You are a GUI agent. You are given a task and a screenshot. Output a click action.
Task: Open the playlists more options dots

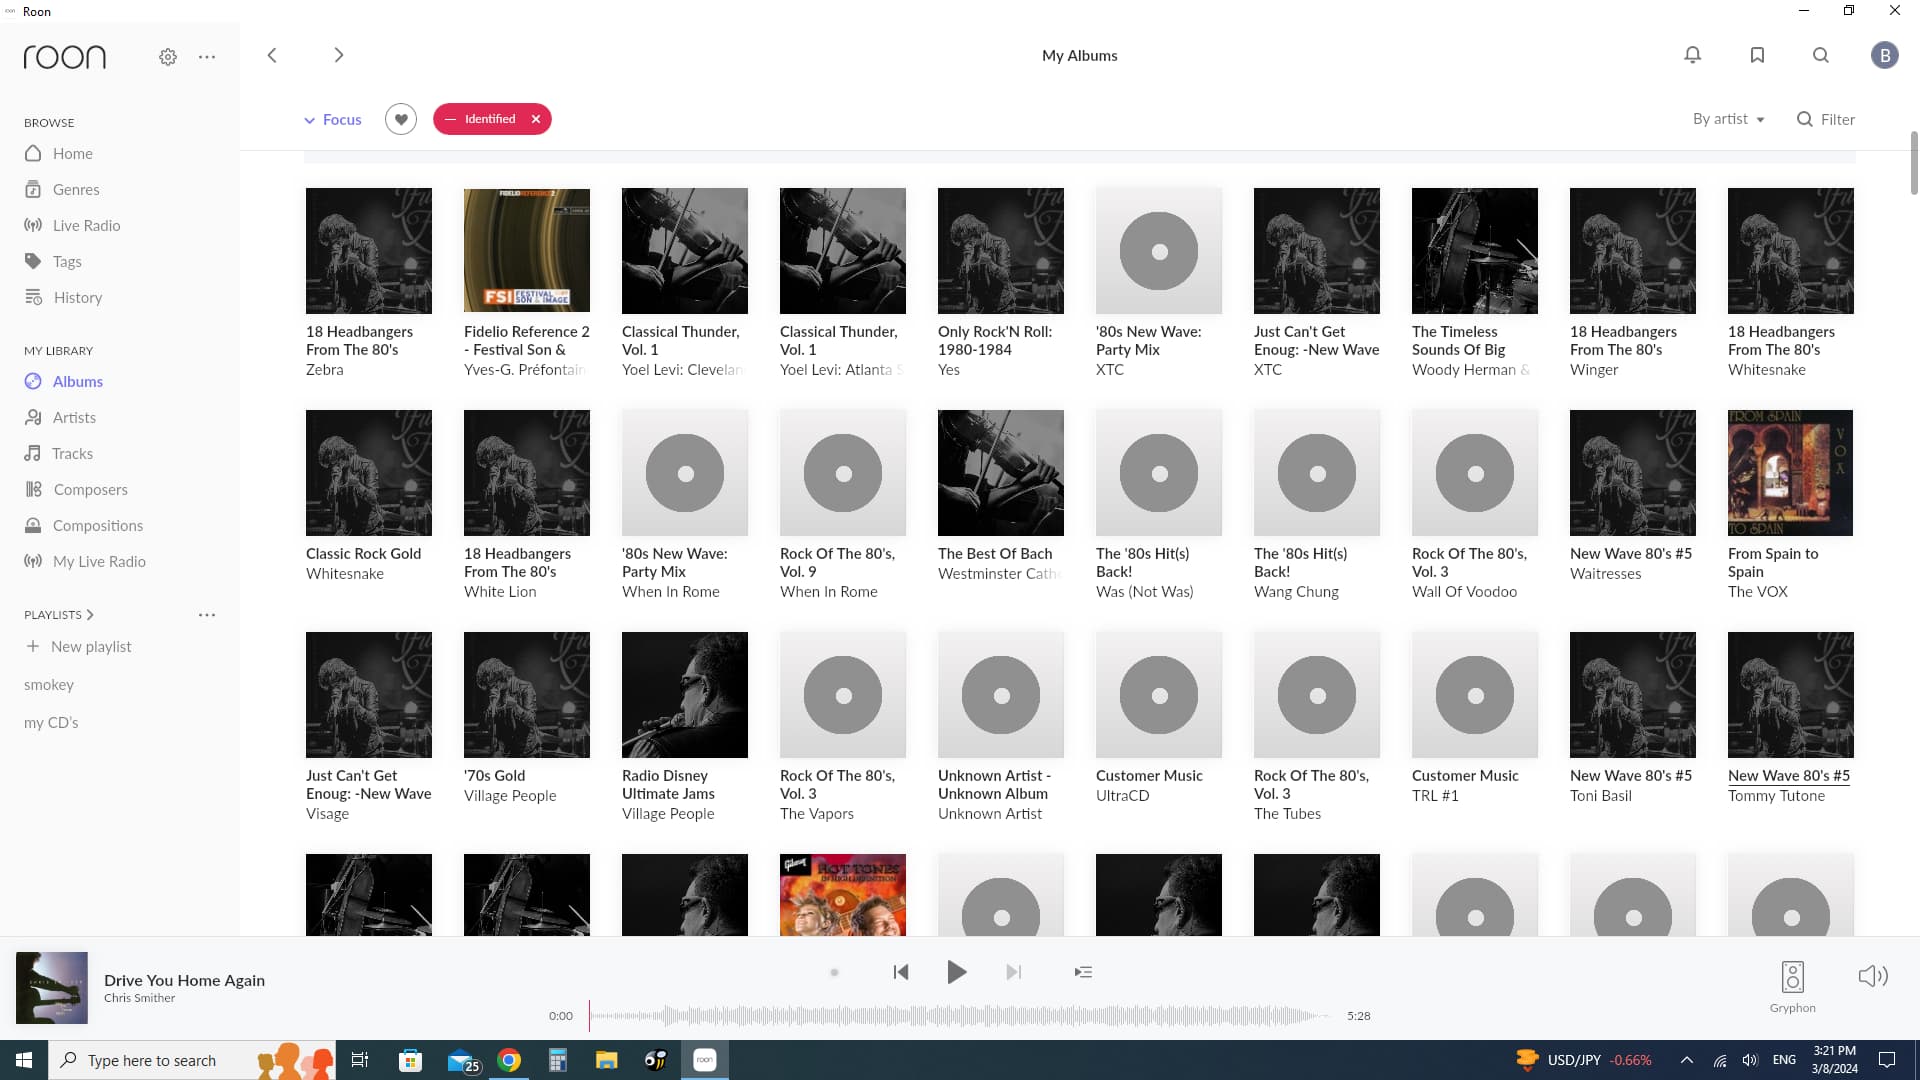[x=207, y=615]
